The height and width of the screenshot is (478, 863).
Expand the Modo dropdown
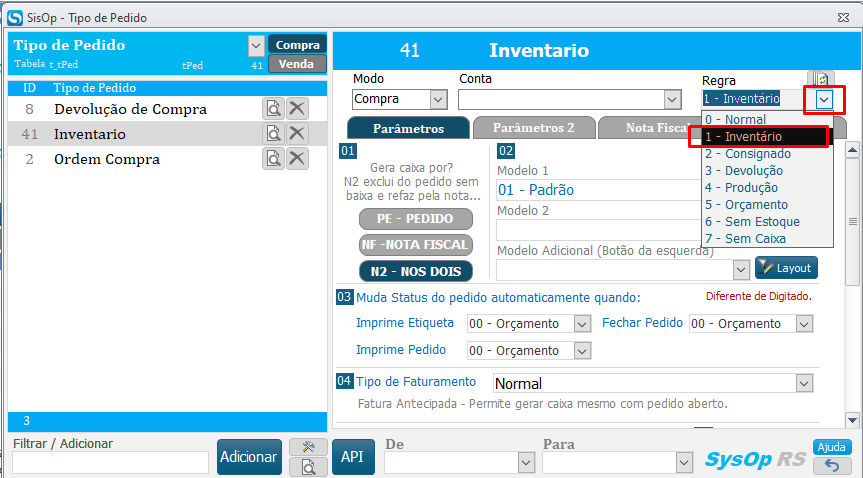point(437,99)
